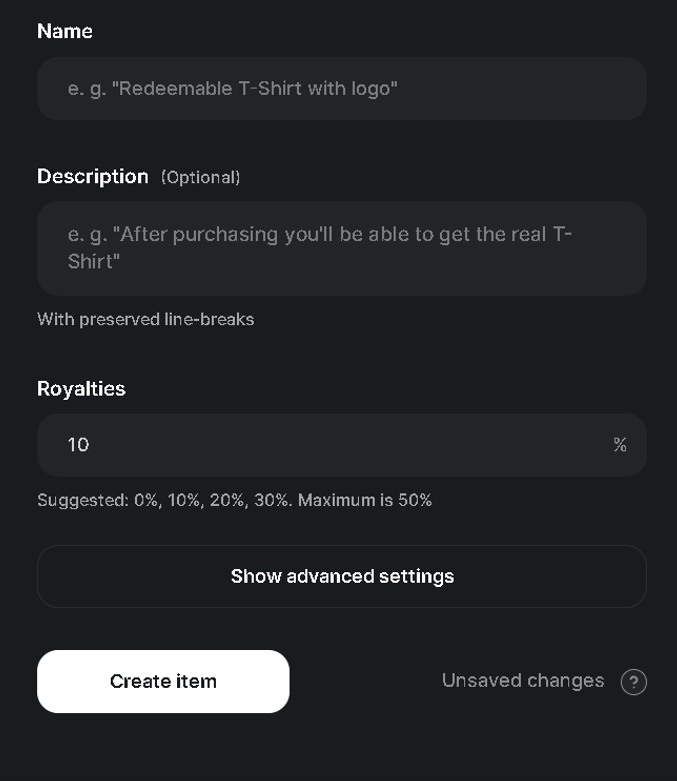Open the help question mark icon
Viewport: 677px width, 781px height.
[633, 681]
